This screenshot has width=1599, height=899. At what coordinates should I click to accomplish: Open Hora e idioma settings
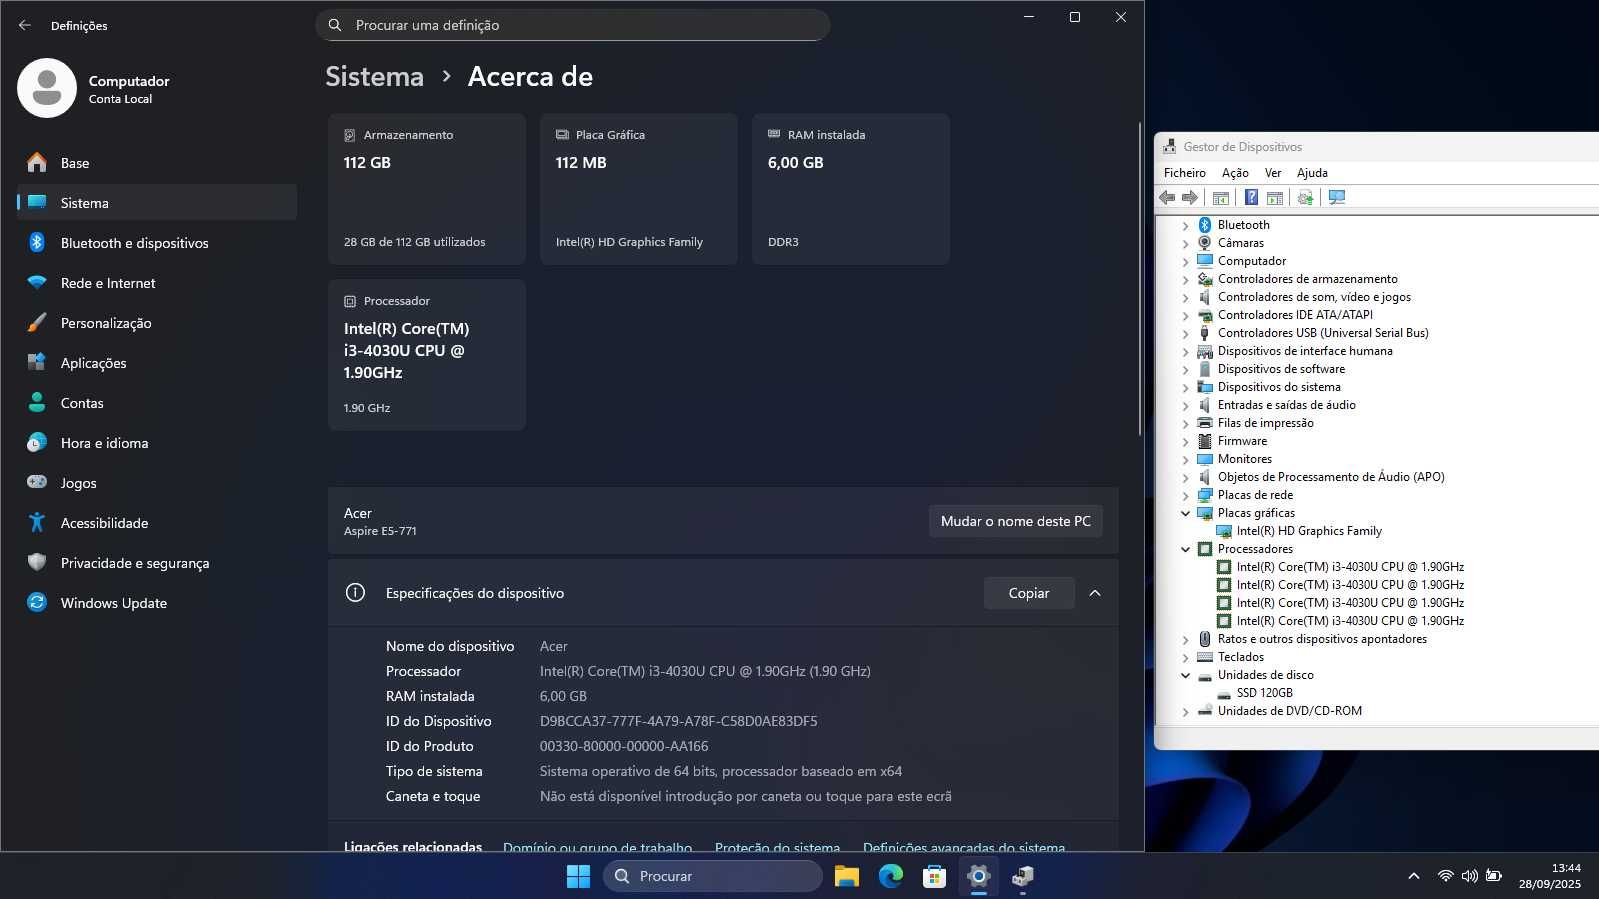(157, 443)
